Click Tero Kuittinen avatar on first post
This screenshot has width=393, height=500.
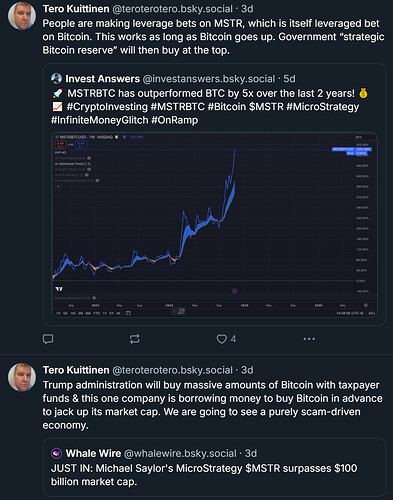pos(22,16)
